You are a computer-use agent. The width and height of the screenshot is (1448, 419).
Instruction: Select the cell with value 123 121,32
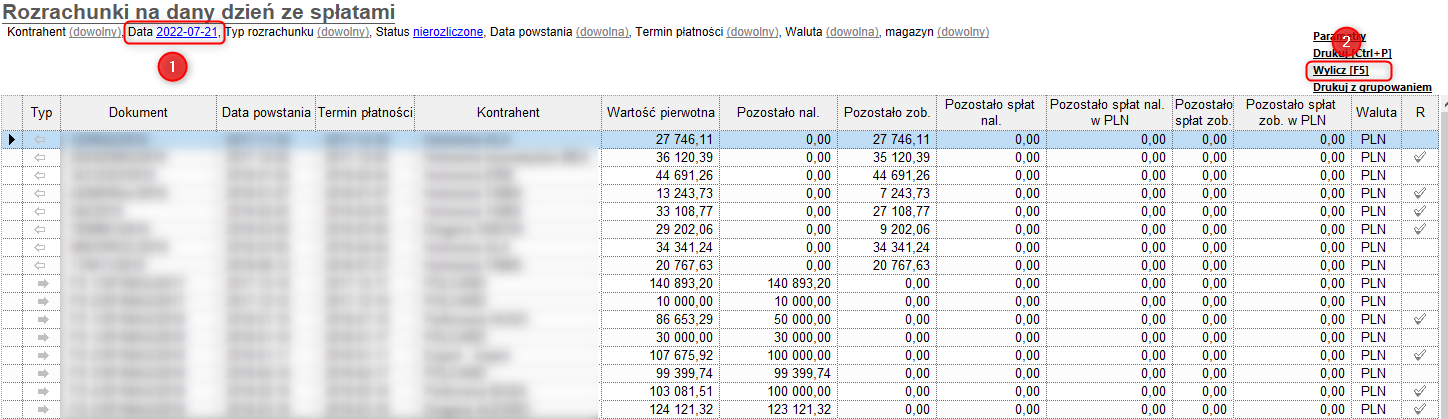tap(778, 409)
